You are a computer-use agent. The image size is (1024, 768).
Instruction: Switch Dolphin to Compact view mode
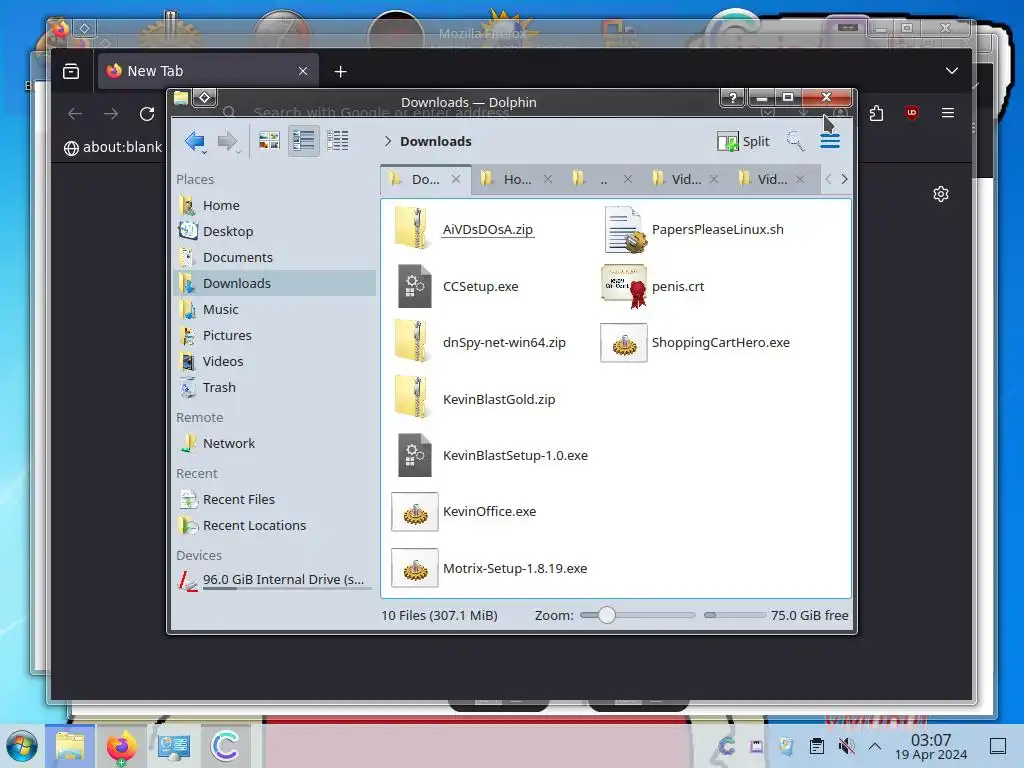pyautogui.click(x=304, y=140)
